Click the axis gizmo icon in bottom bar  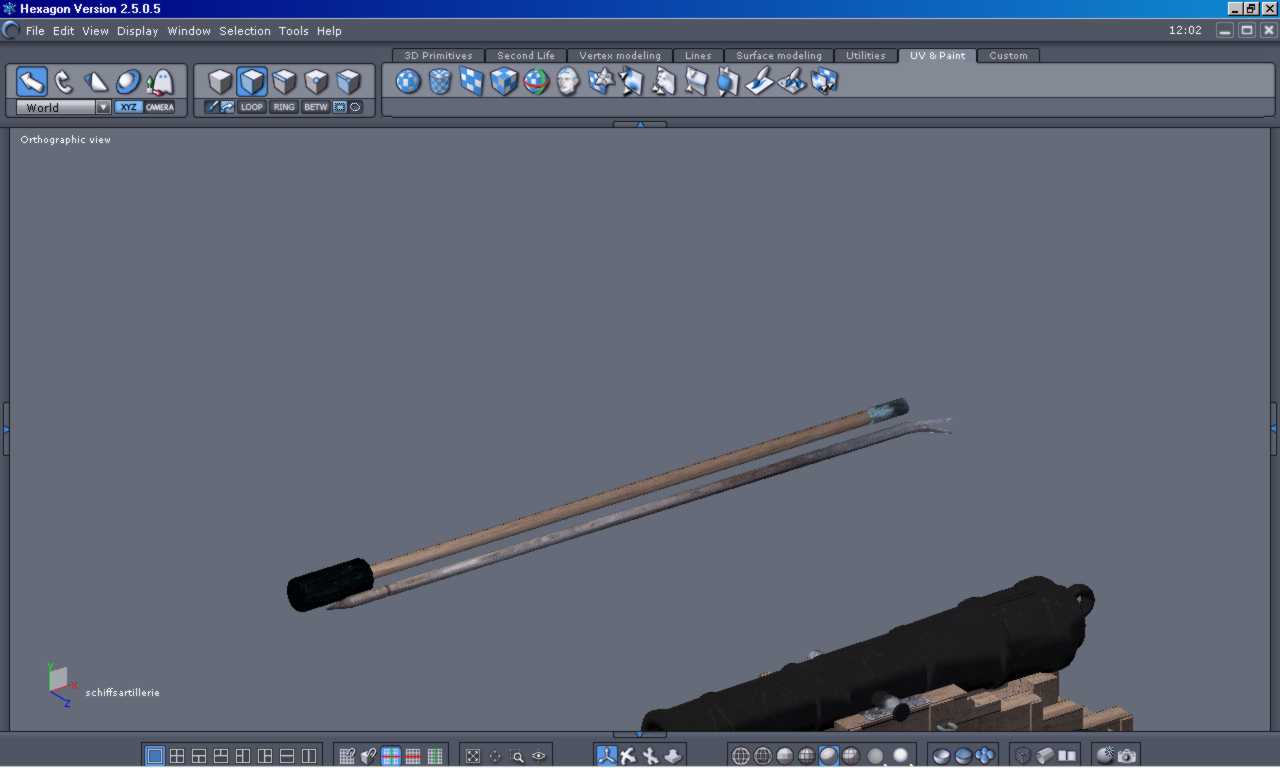607,756
